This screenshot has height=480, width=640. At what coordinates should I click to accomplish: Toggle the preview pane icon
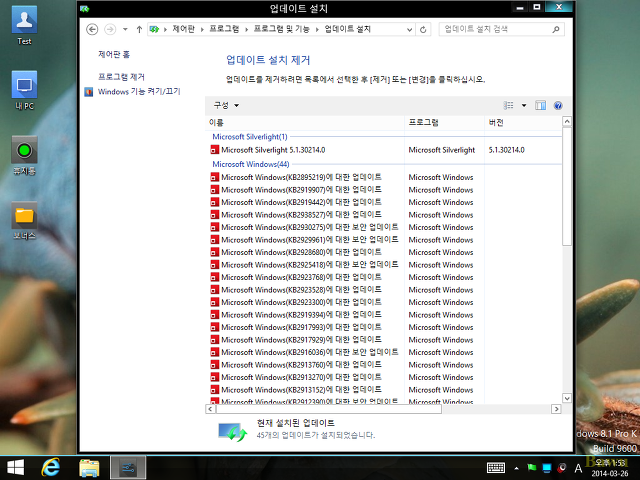pyautogui.click(x=540, y=106)
